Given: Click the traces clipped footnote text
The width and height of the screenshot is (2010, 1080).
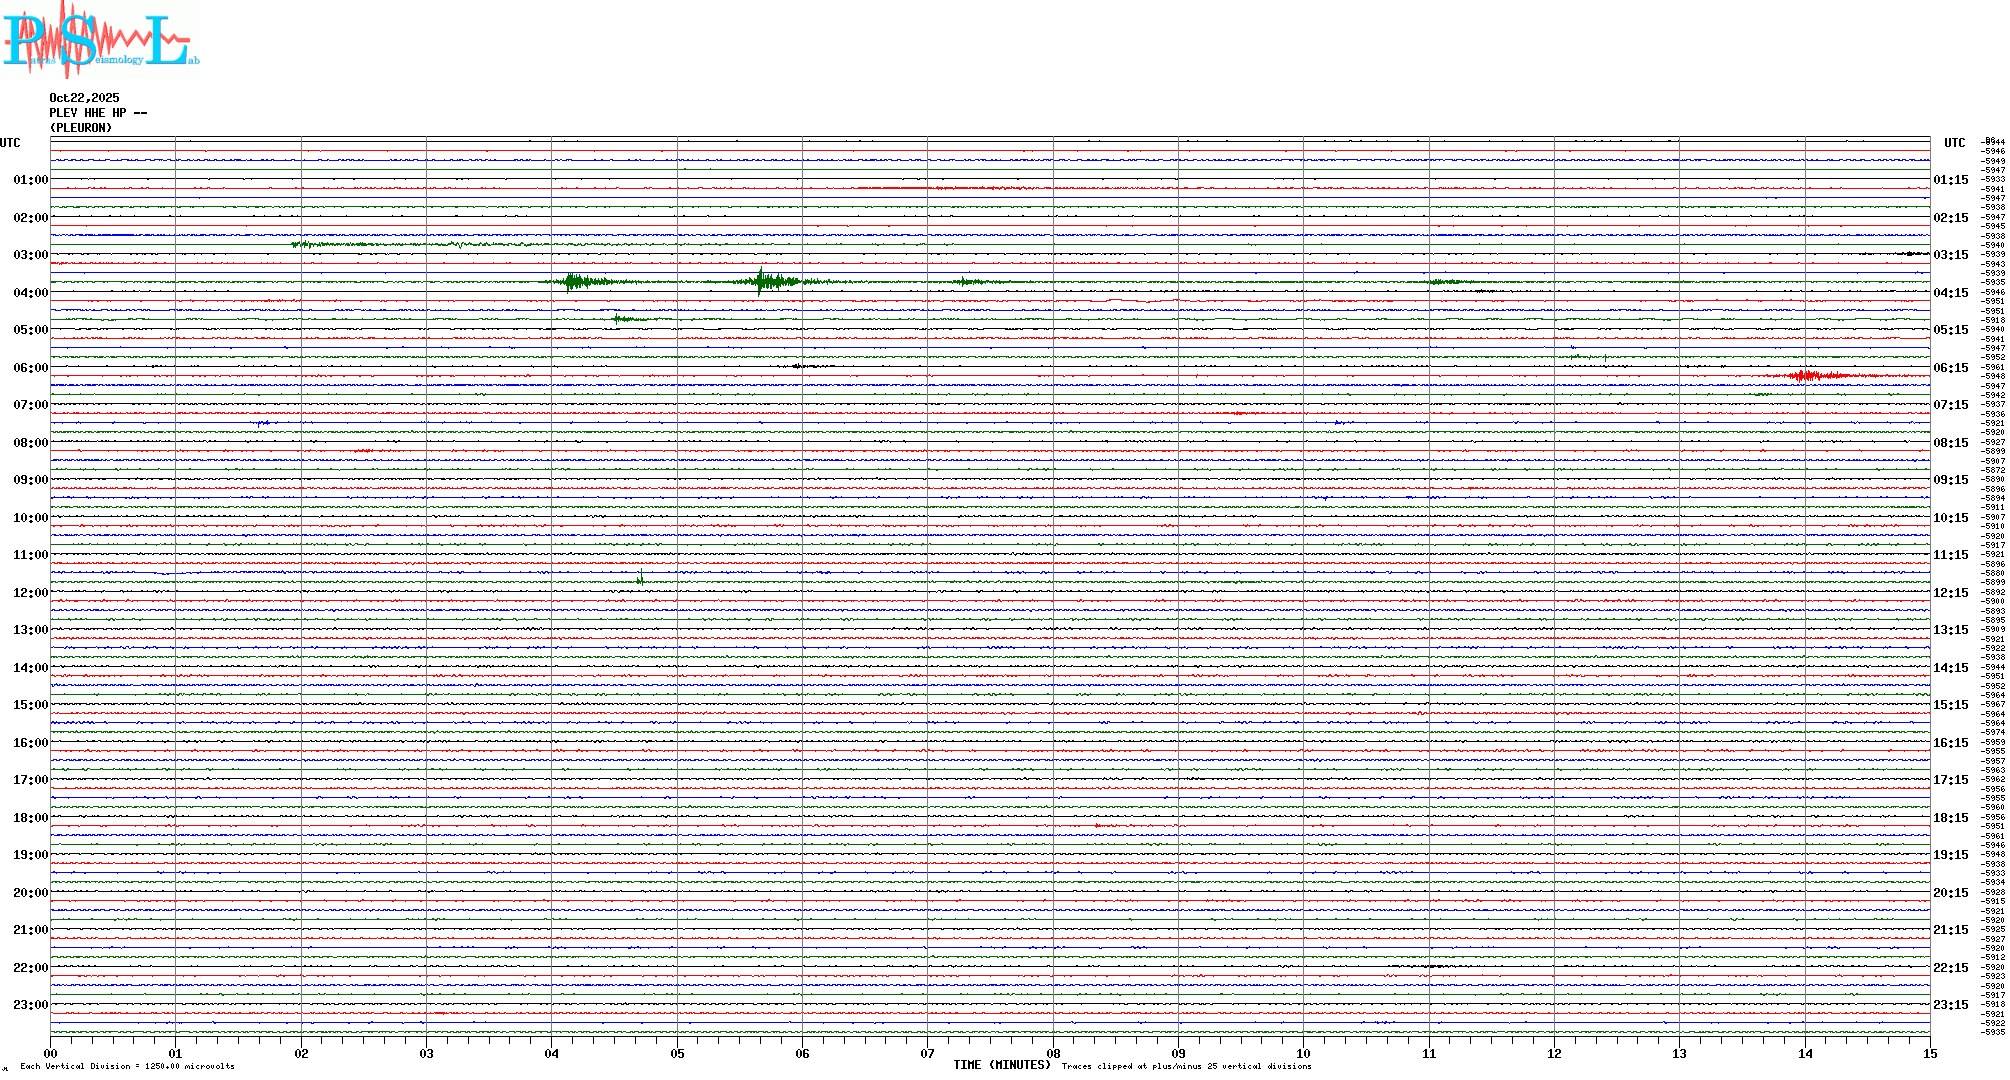Looking at the screenshot, I should pyautogui.click(x=1186, y=1066).
